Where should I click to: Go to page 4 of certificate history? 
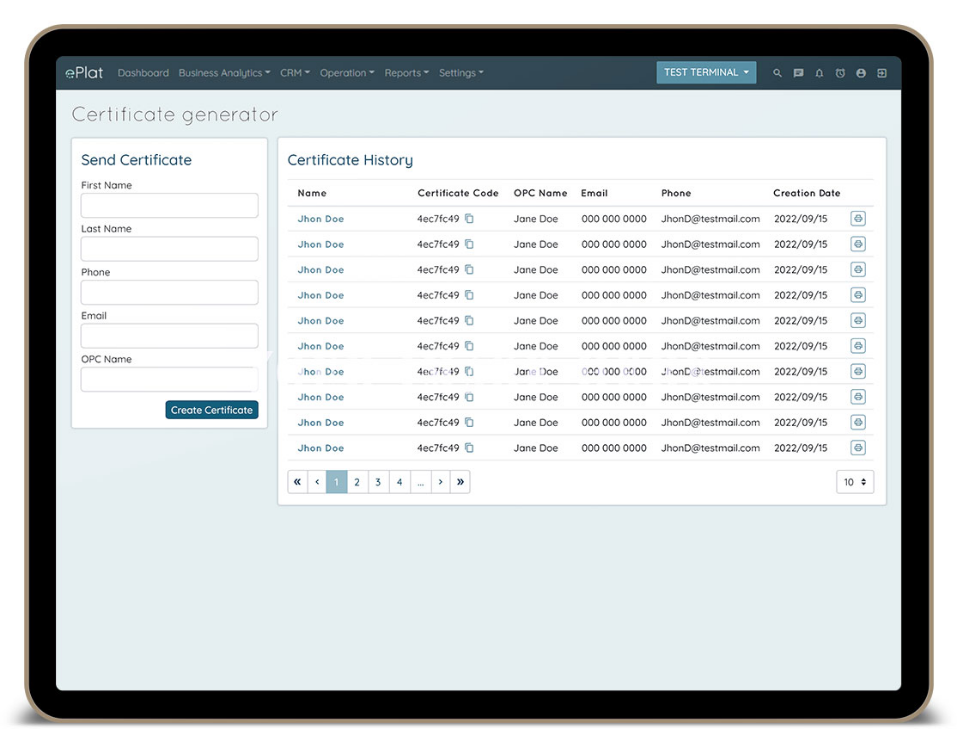click(400, 482)
